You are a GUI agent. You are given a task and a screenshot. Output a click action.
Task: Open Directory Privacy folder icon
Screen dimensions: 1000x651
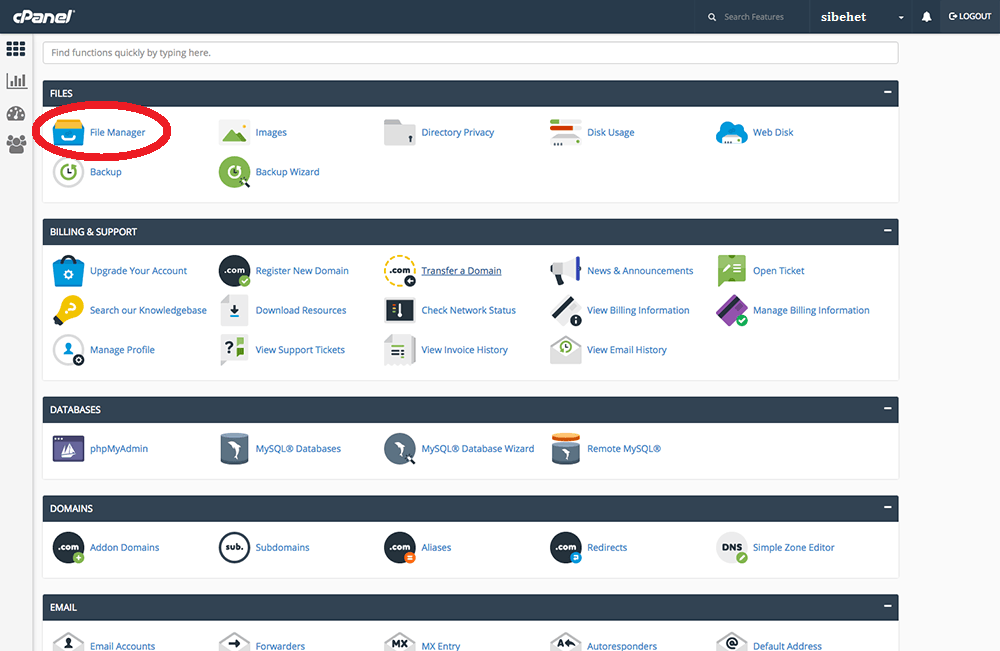400,132
